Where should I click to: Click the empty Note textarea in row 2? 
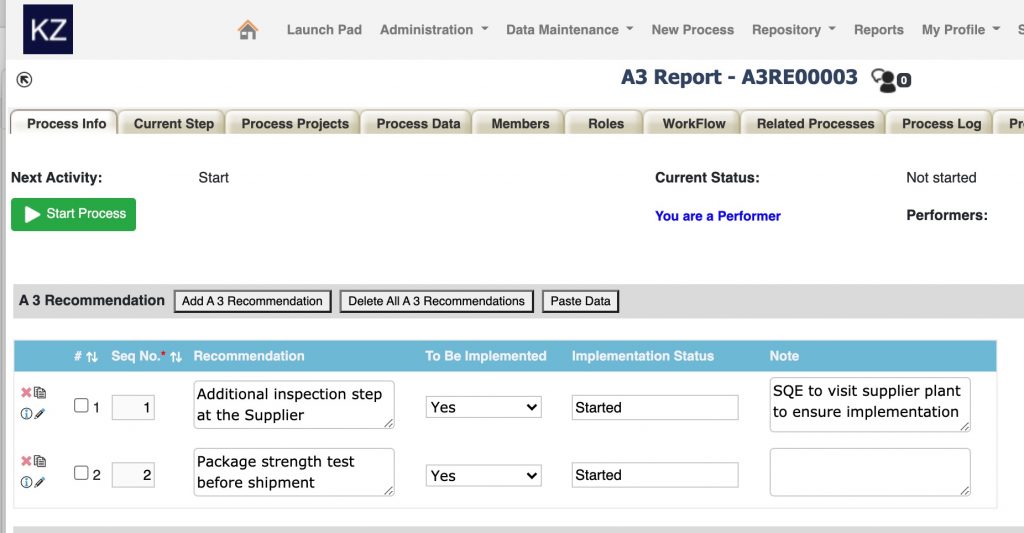869,471
